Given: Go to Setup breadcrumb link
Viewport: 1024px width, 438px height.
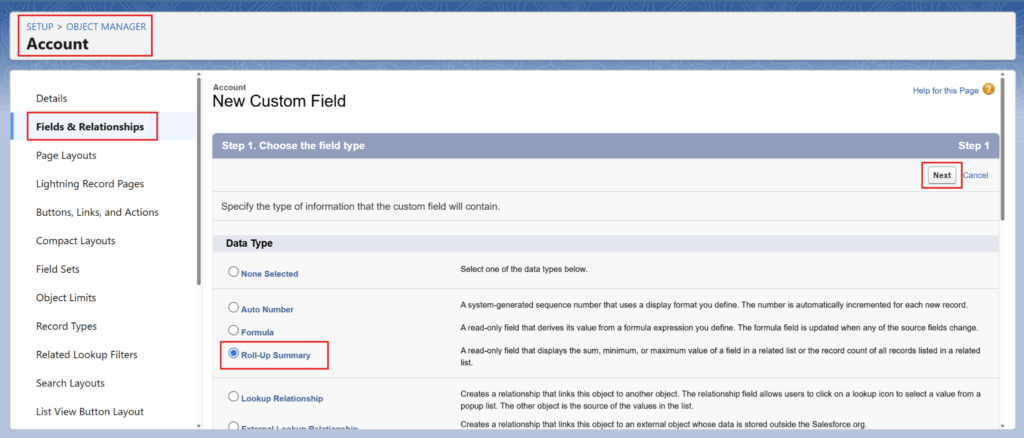Looking at the screenshot, I should click(40, 26).
